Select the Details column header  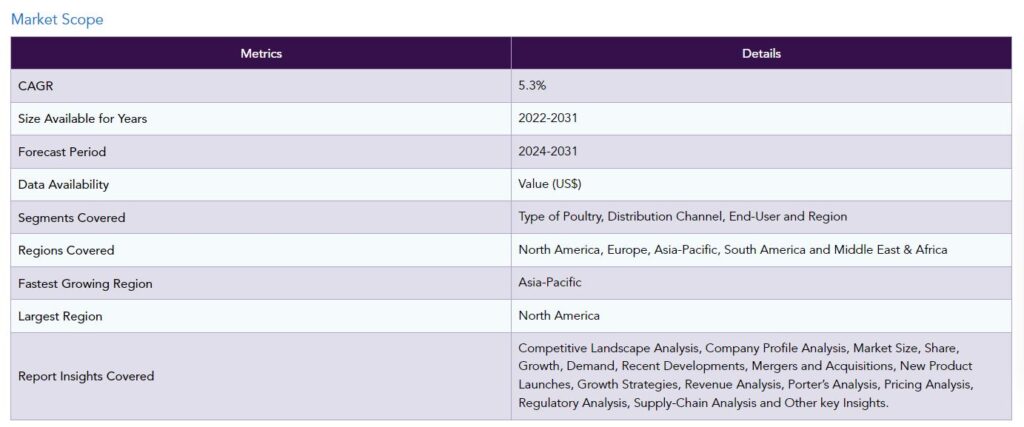(x=761, y=54)
